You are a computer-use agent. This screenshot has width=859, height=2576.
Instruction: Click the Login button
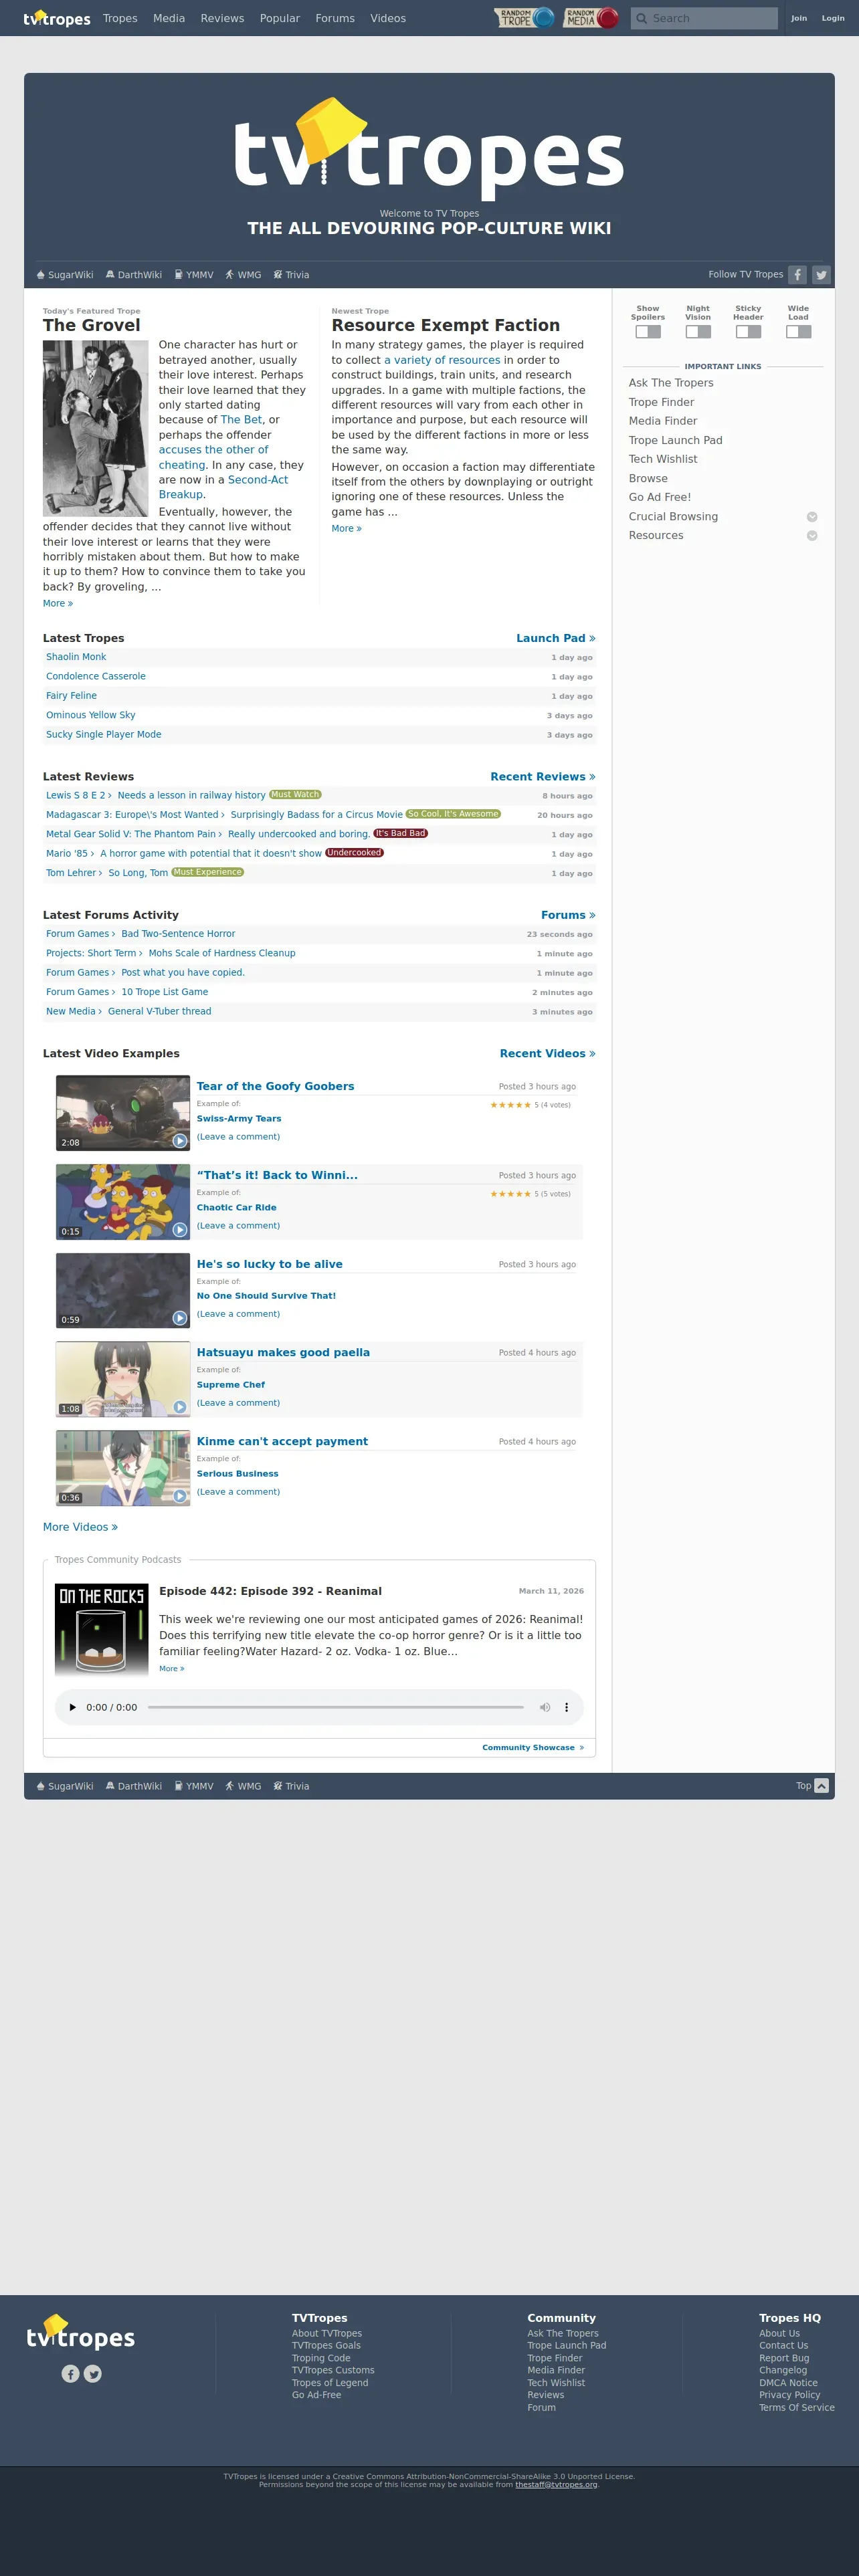(833, 18)
